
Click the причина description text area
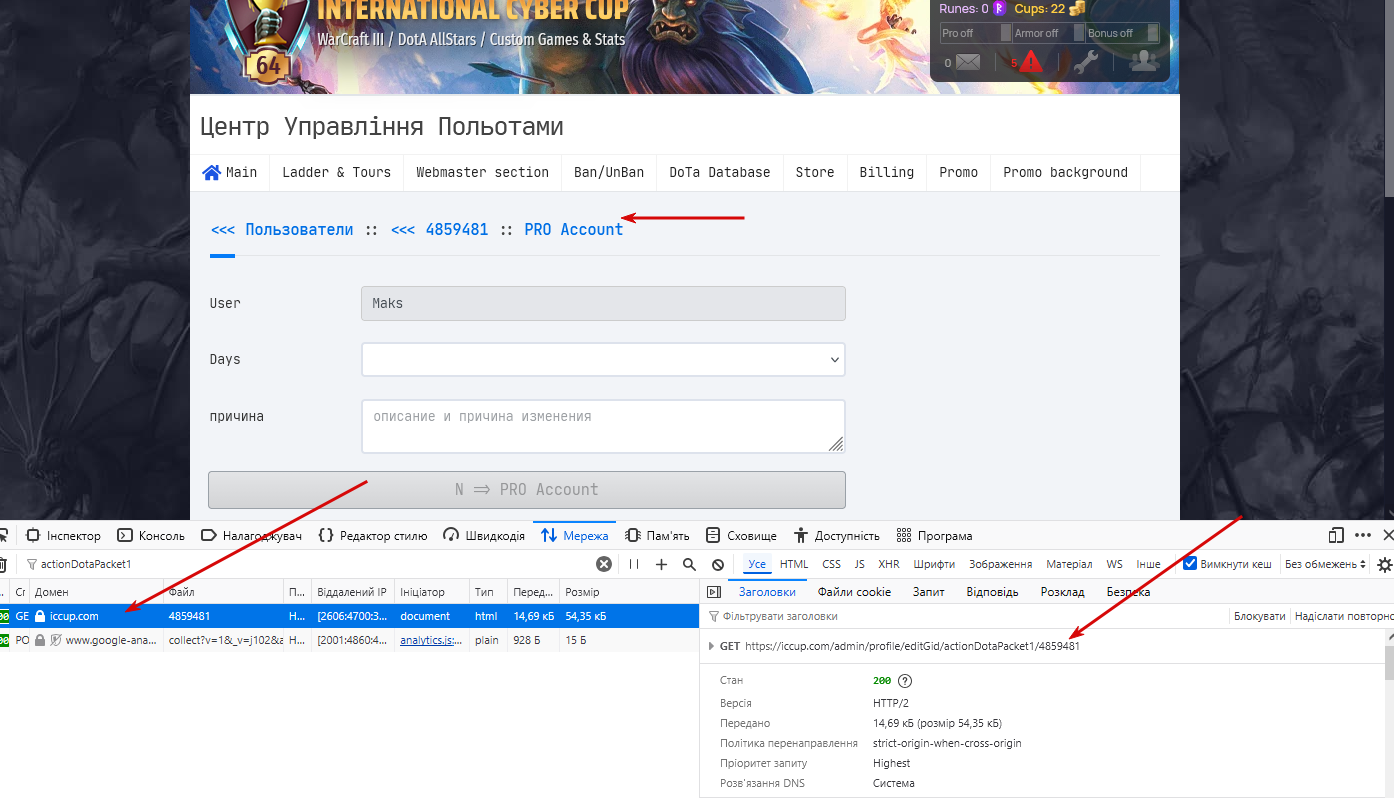point(603,427)
